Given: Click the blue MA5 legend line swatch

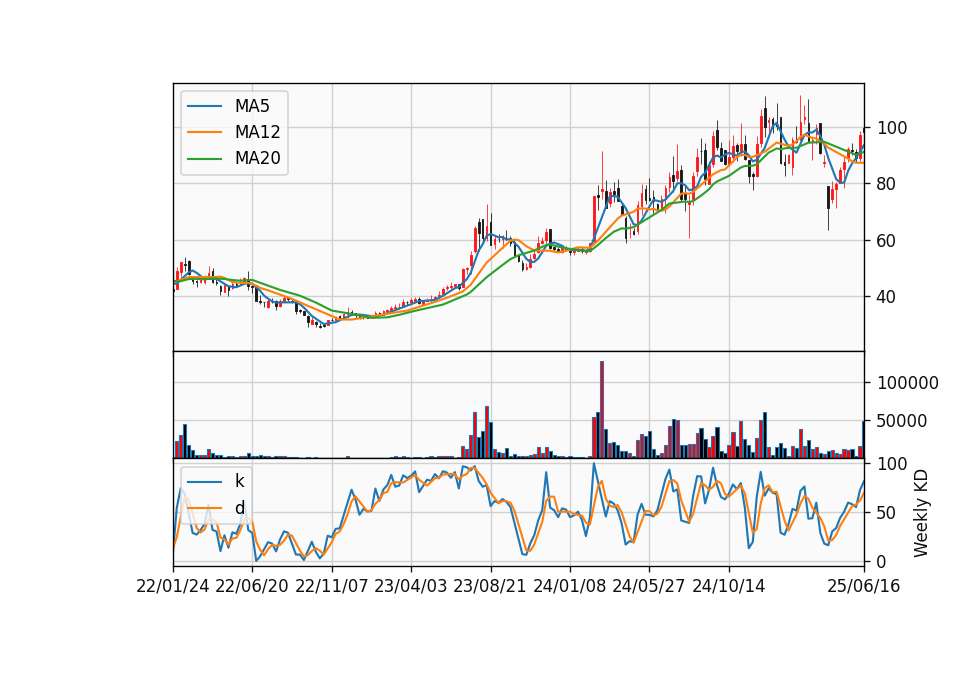Looking at the screenshot, I should (204, 106).
